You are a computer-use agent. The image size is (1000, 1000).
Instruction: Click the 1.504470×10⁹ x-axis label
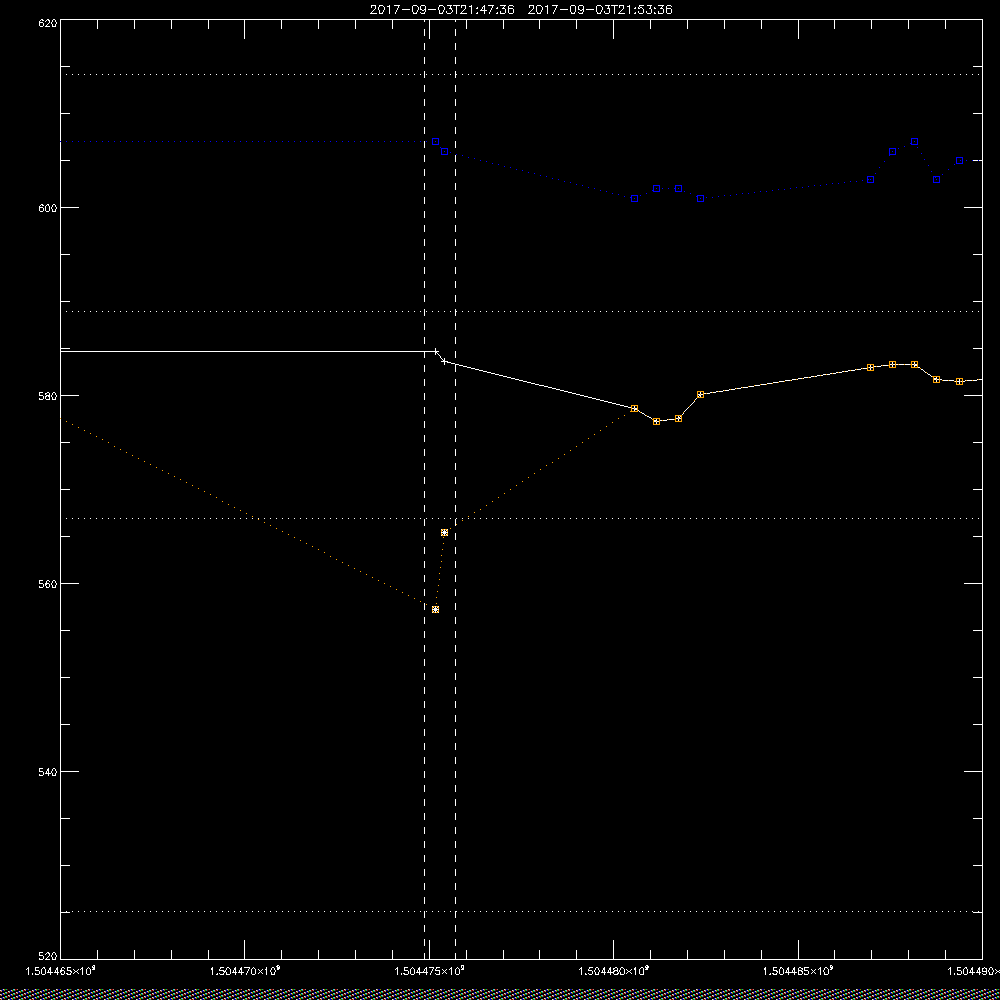tap(245, 971)
